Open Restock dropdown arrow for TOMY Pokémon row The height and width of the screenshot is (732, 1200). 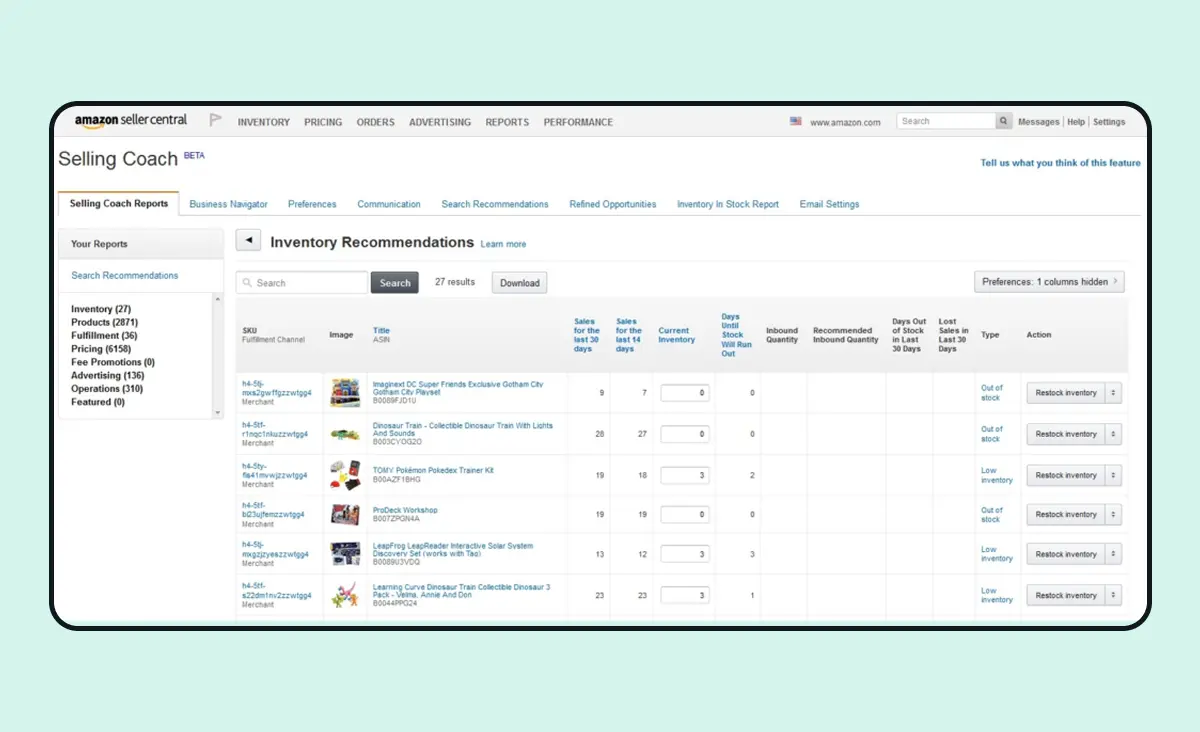(1114, 475)
